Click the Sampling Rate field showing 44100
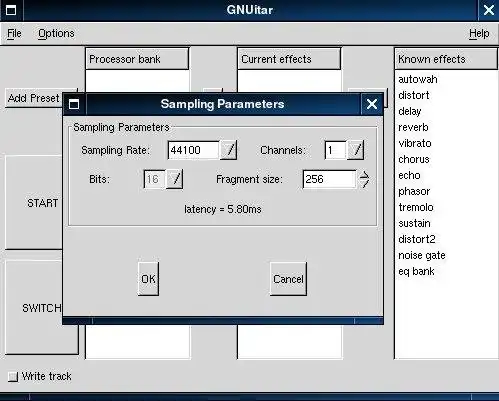 pos(194,150)
